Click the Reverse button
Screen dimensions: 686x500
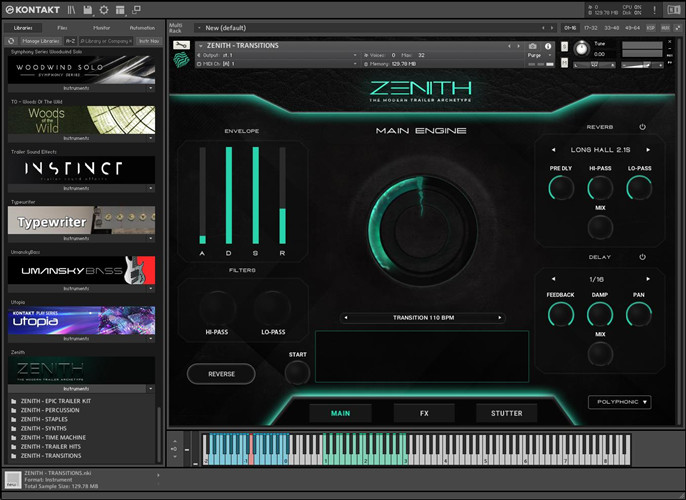pos(221,373)
